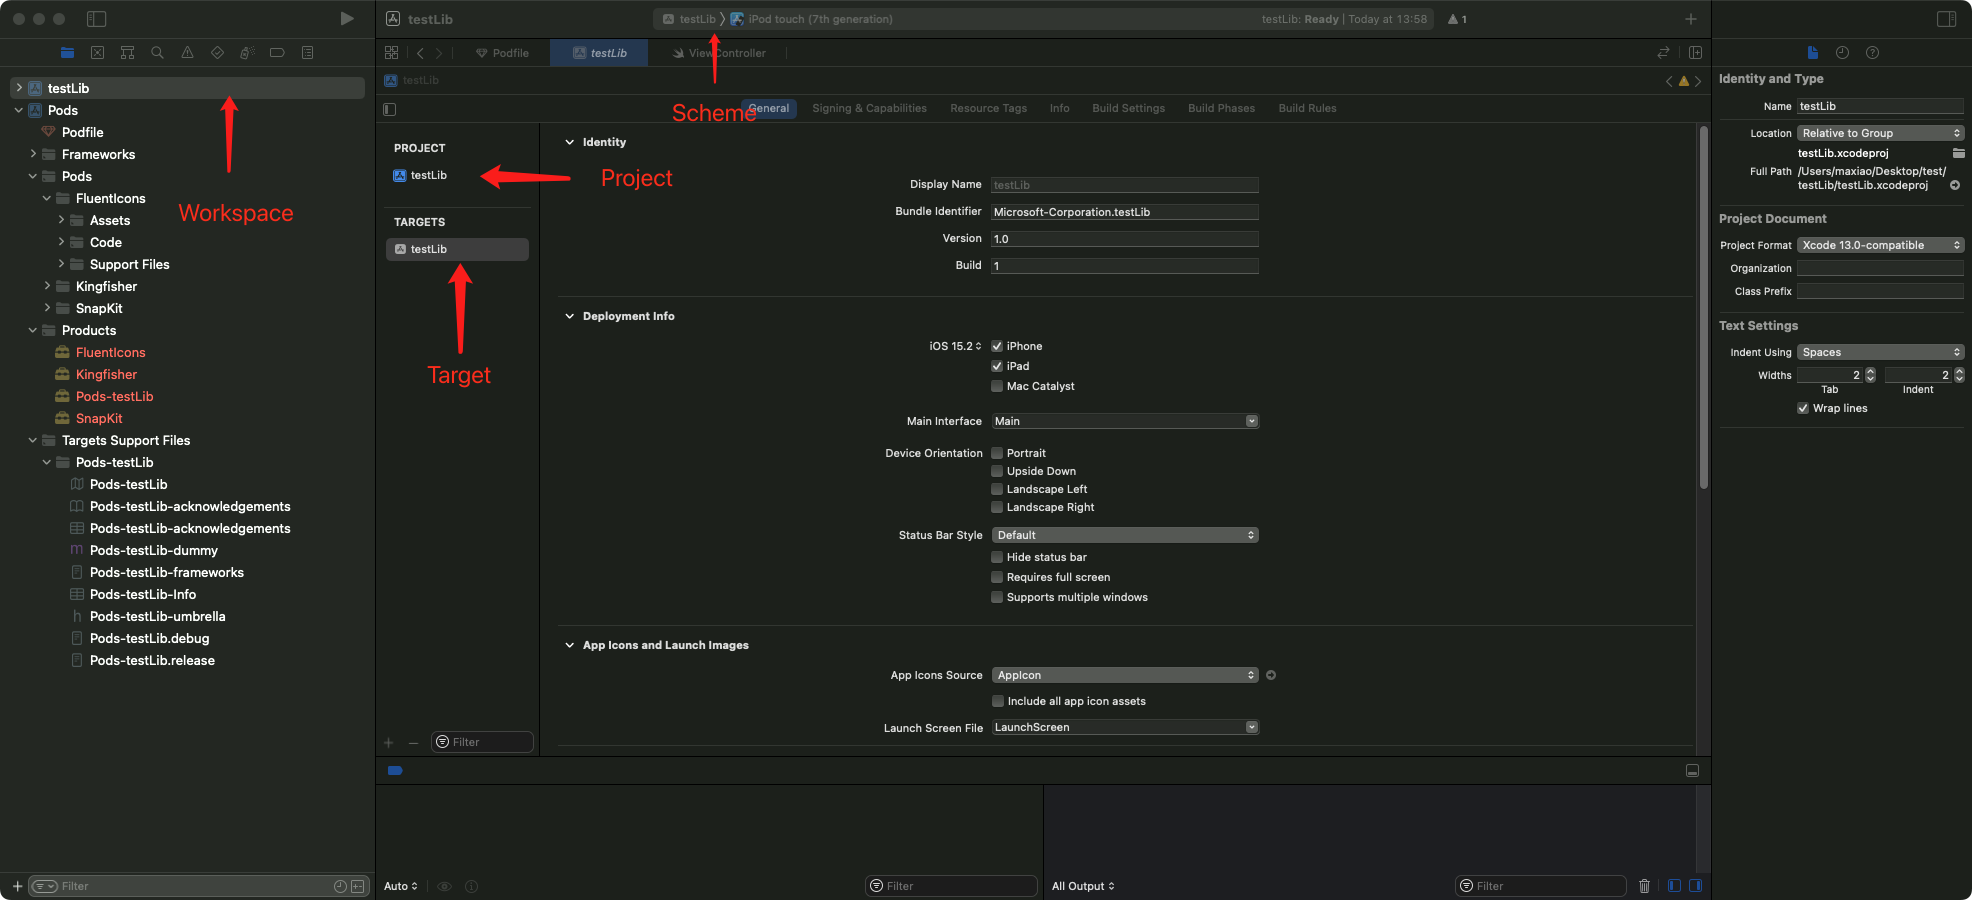This screenshot has height=900, width=1972.
Task: Choose project folder location icon
Action: 1958,153
